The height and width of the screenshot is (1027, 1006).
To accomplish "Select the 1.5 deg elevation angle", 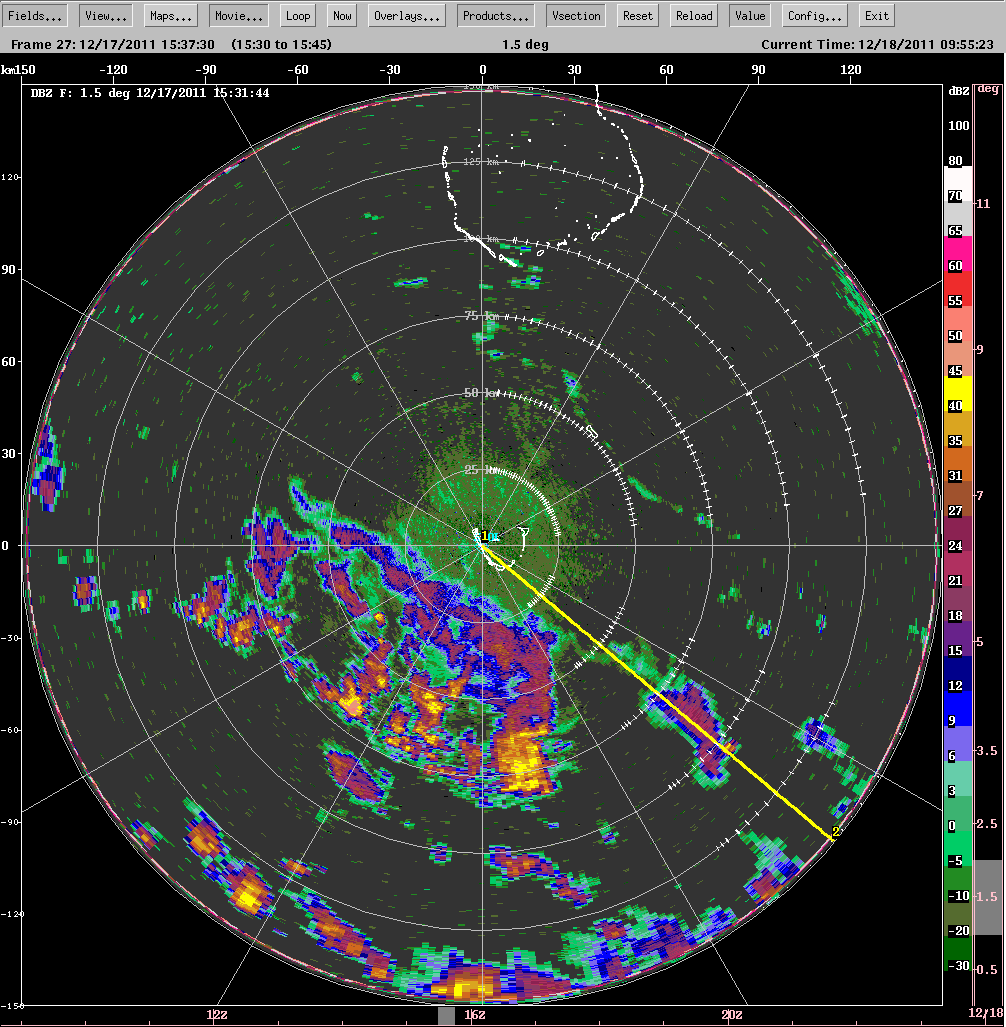I will [987, 896].
